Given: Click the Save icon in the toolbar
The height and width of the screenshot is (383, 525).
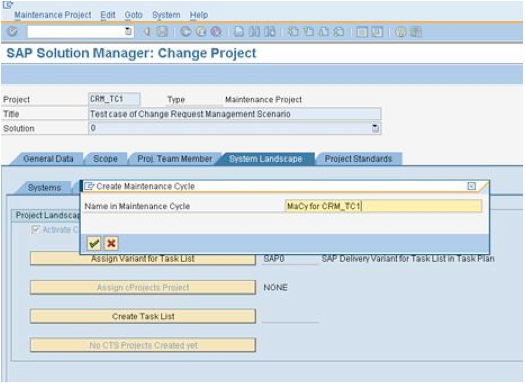Looking at the screenshot, I should tap(162, 32).
